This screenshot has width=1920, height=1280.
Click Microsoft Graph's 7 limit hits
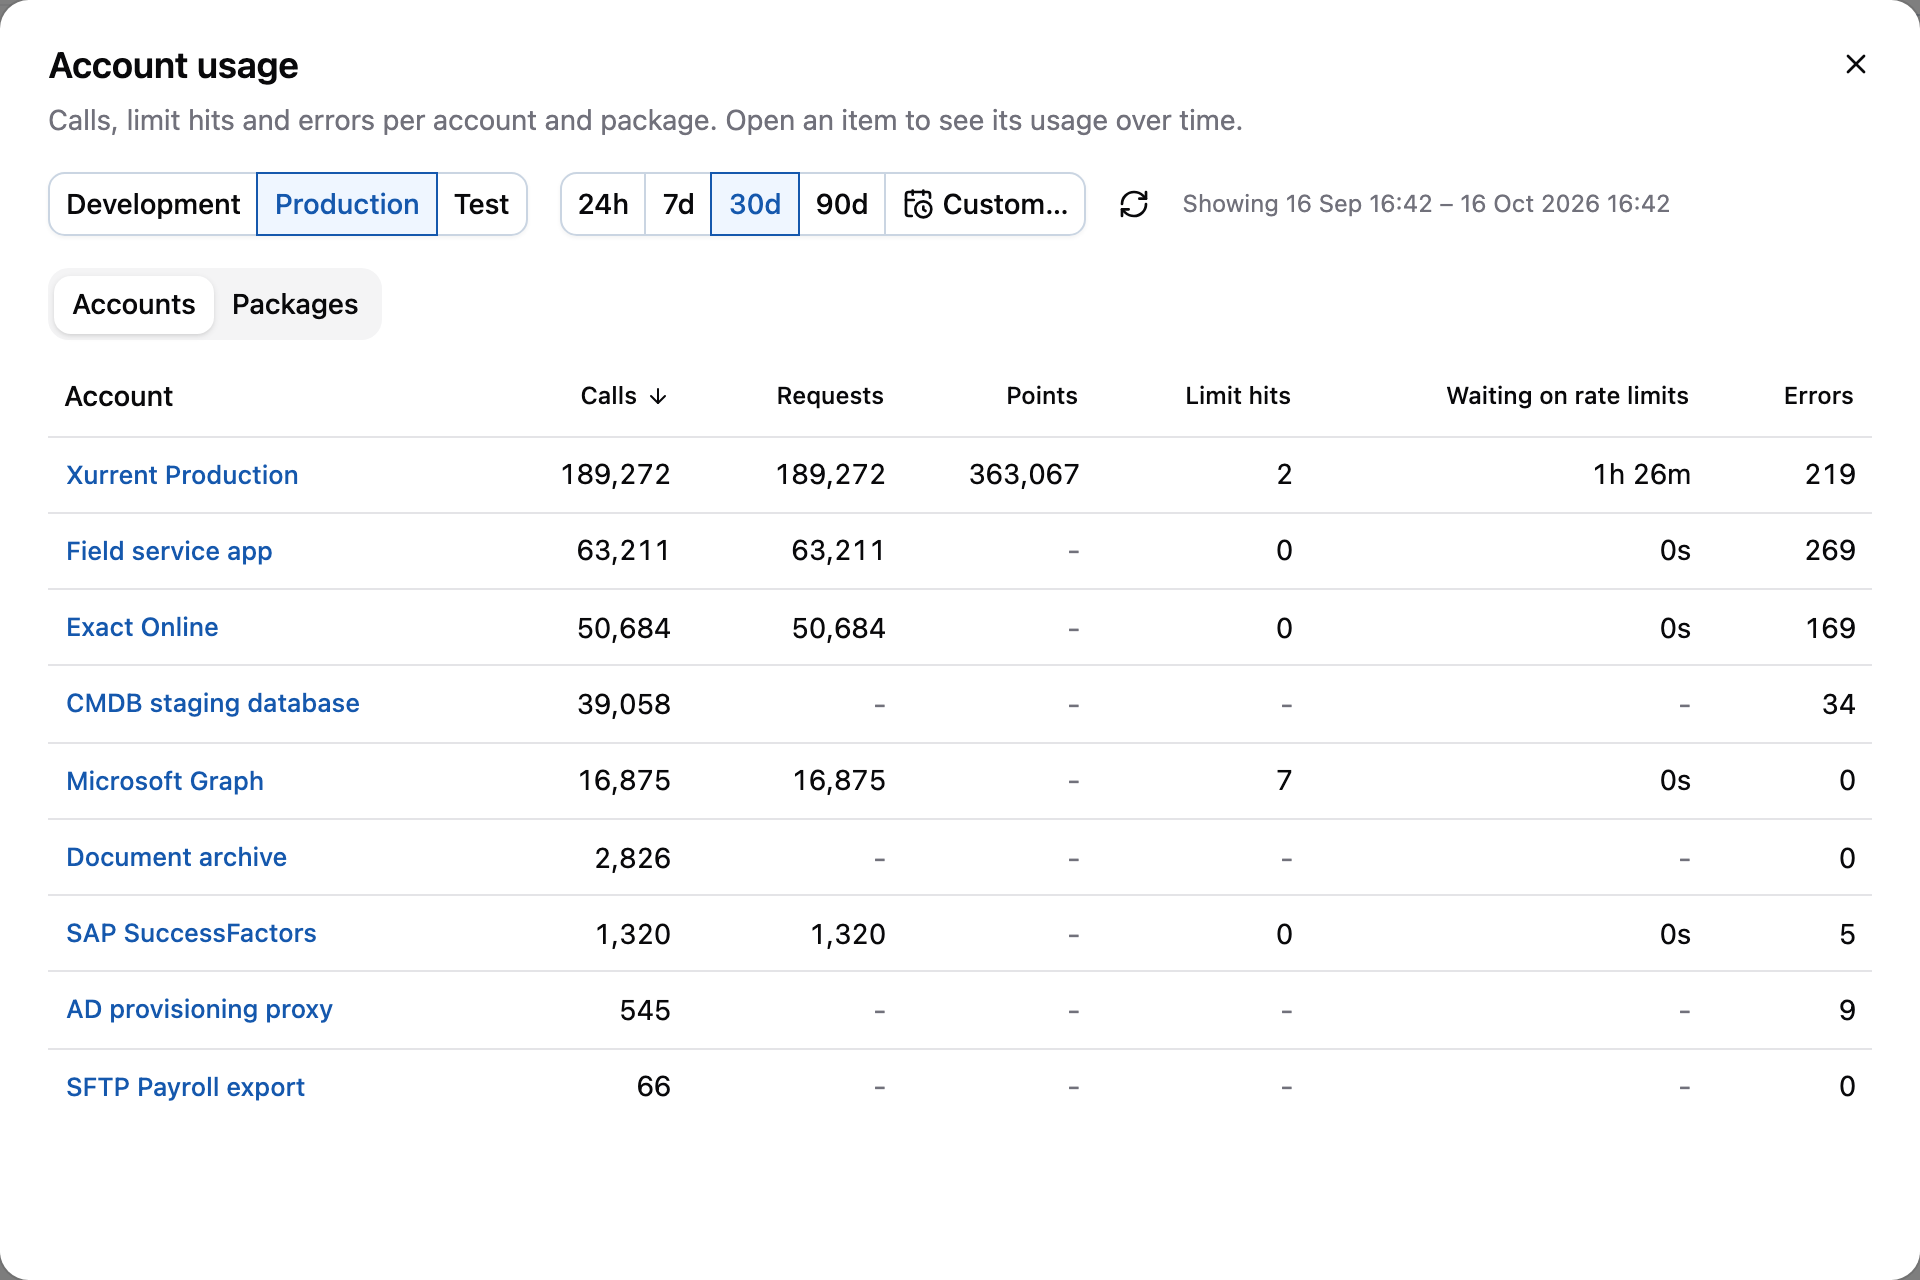1284,780
